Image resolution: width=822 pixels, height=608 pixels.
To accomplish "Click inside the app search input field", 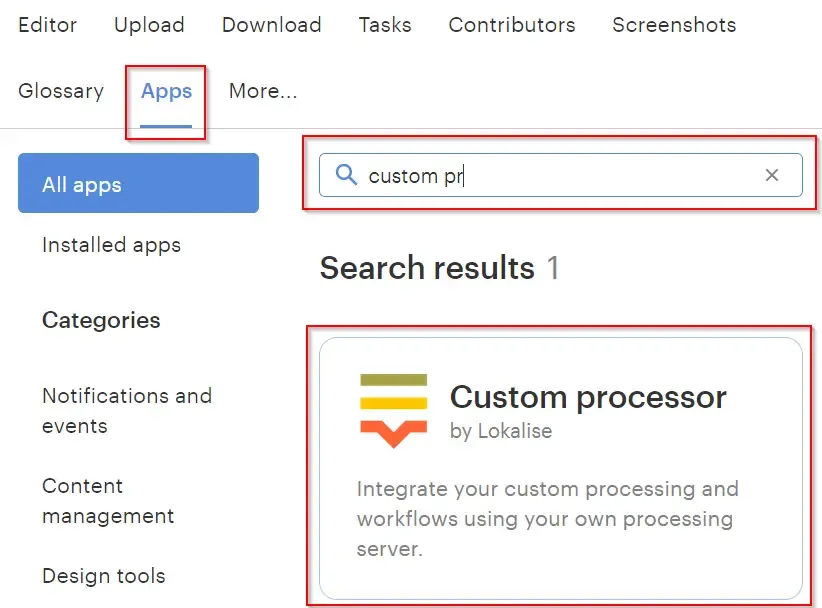I will coord(561,175).
